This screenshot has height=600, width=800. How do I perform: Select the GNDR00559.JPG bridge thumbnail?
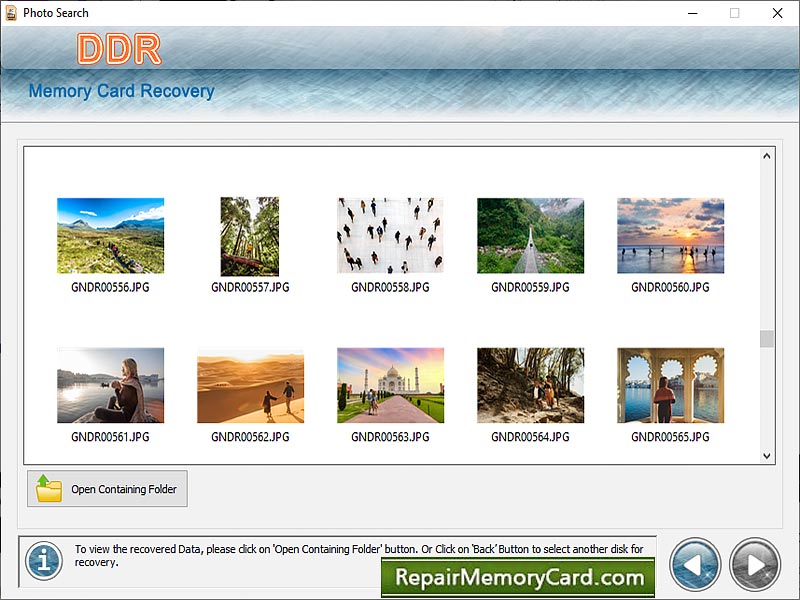pyautogui.click(x=531, y=236)
